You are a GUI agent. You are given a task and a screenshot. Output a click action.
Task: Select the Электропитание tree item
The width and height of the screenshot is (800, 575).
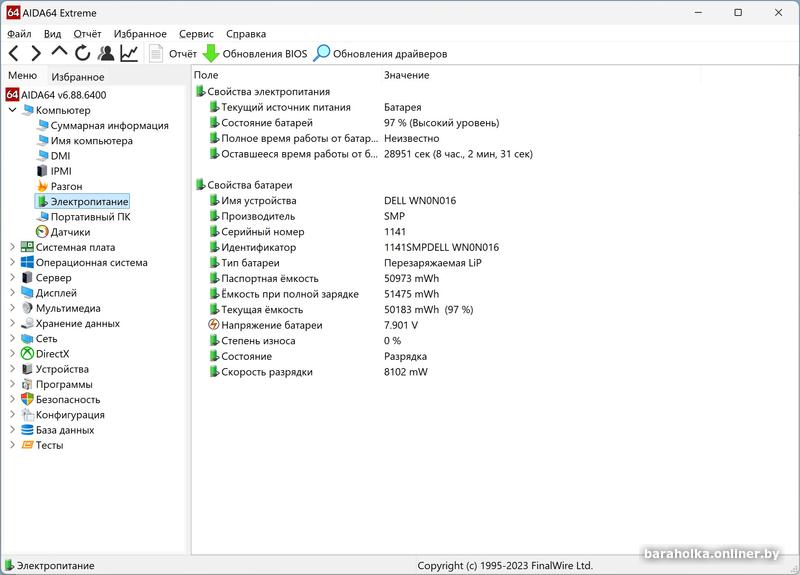(x=89, y=202)
